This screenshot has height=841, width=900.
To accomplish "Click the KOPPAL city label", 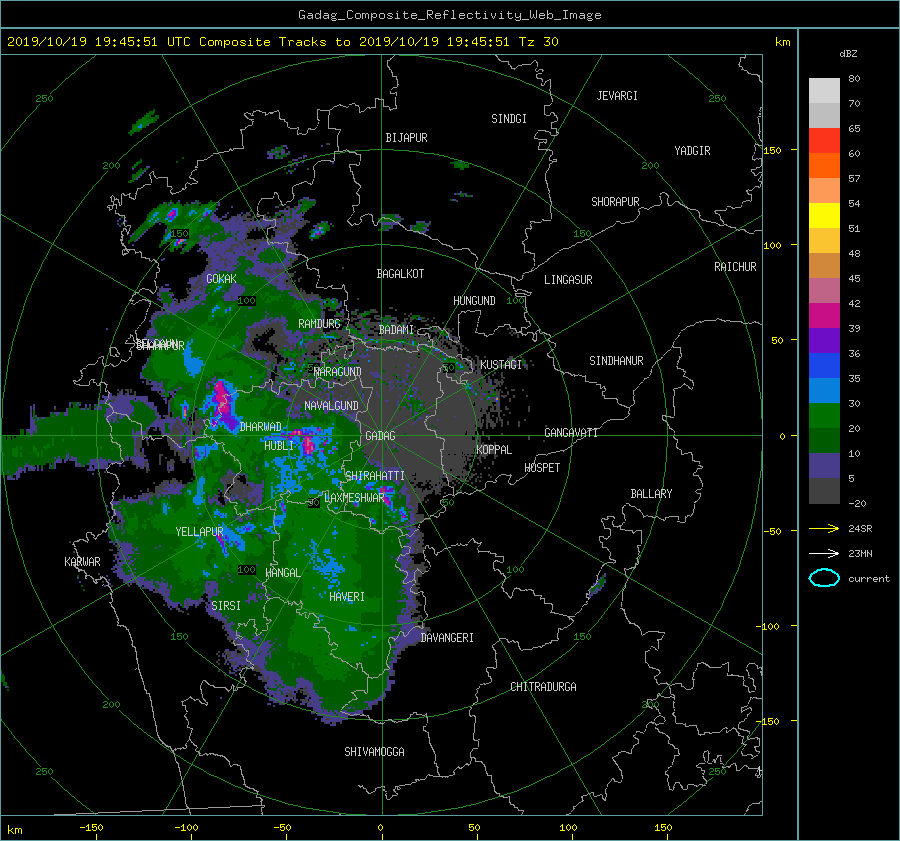I will [494, 450].
